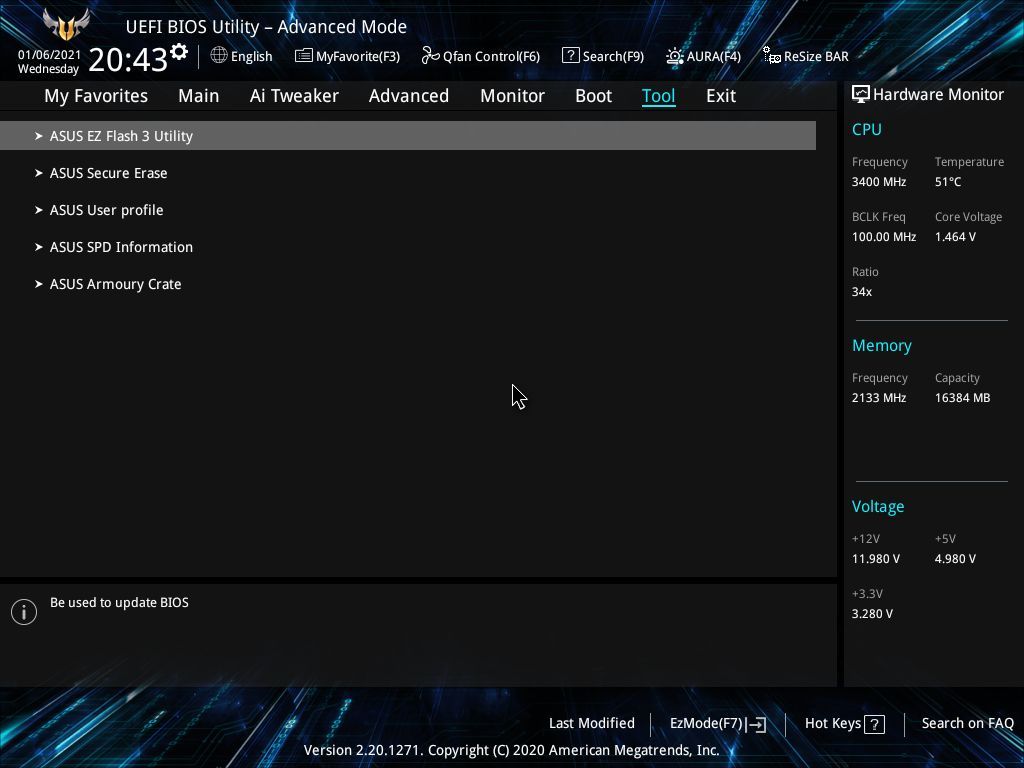
Task: Toggle ReSize BAR option
Action: click(806, 56)
